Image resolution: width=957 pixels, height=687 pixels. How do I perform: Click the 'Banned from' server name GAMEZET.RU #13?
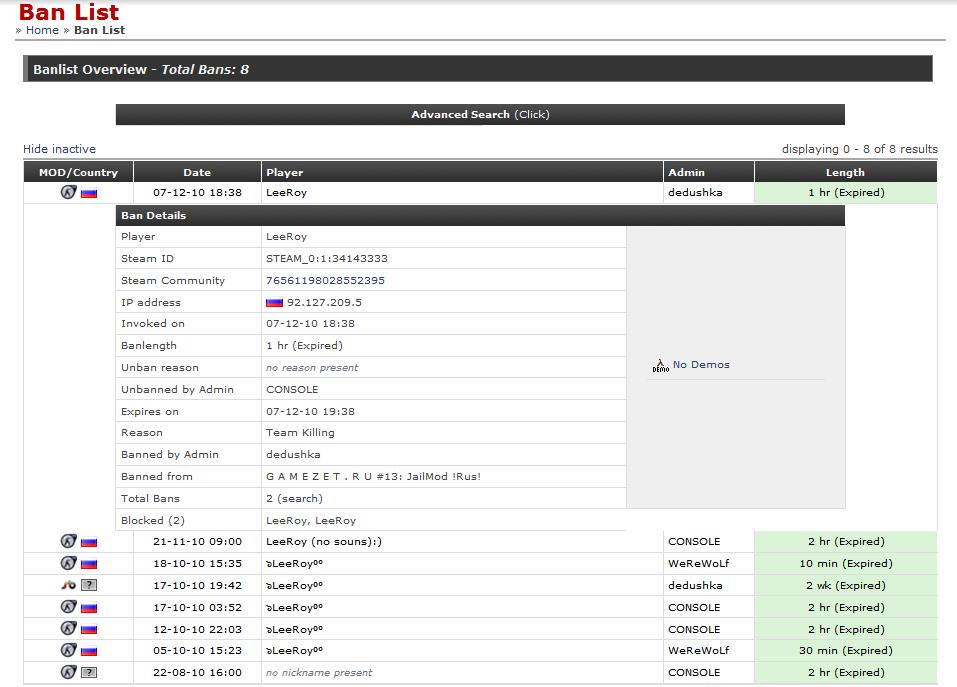click(373, 477)
